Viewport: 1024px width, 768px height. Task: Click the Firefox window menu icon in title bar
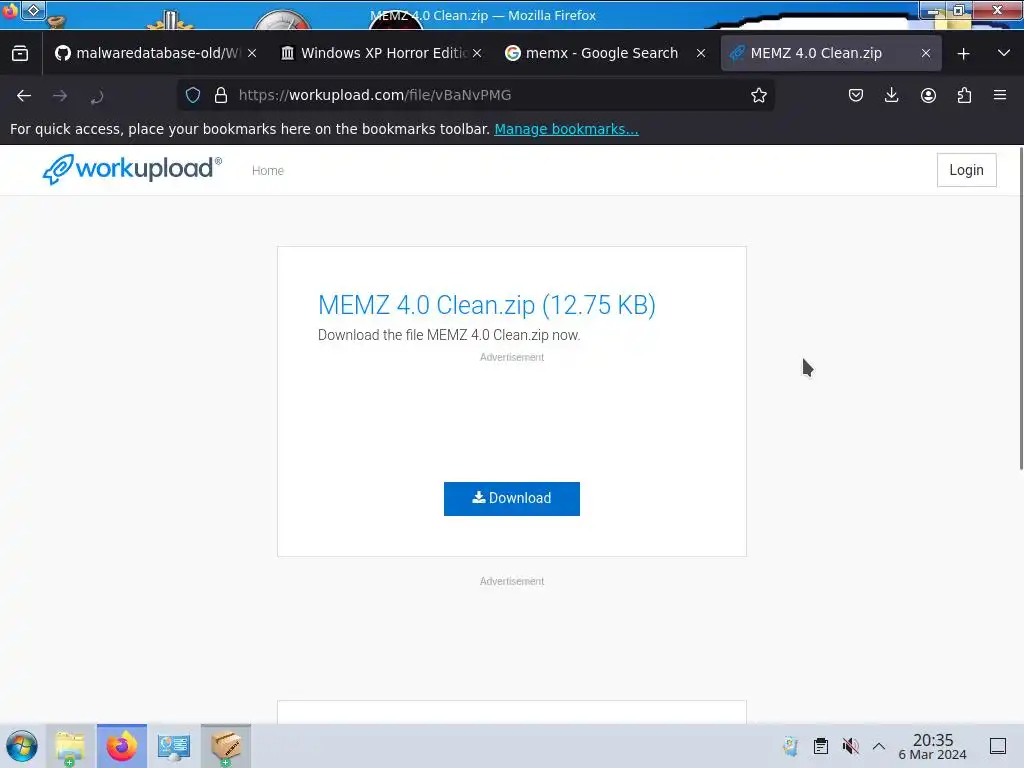10,10
